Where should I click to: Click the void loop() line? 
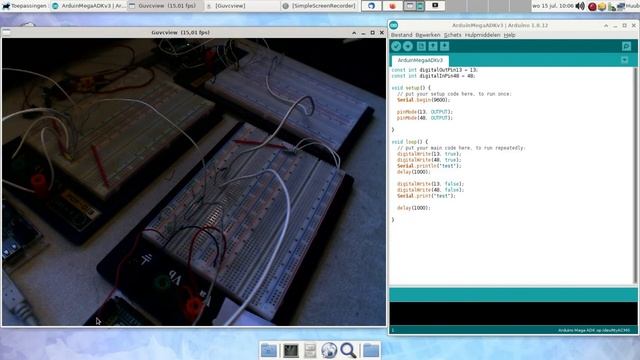click(x=410, y=142)
